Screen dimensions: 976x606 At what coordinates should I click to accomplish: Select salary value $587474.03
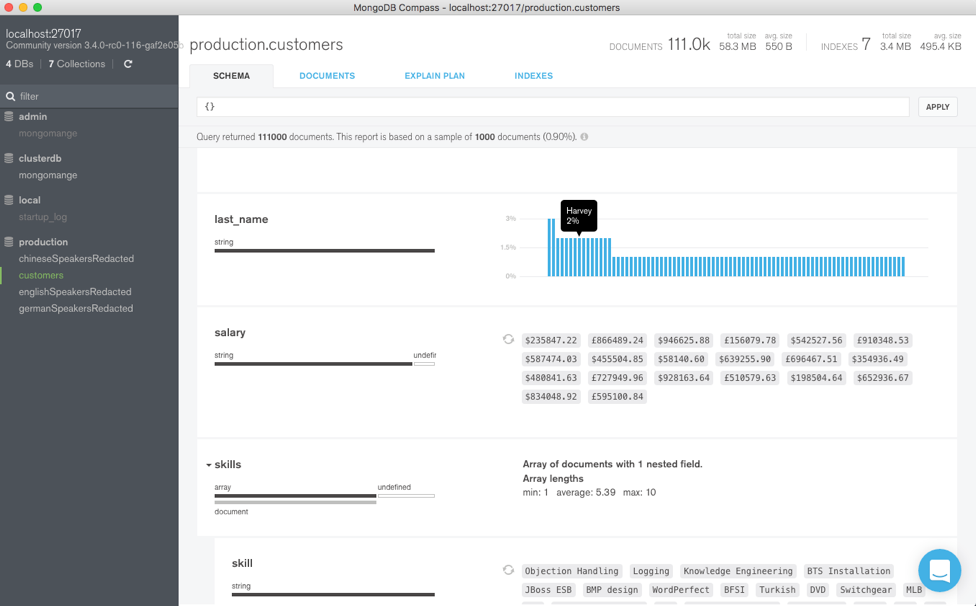coord(551,359)
